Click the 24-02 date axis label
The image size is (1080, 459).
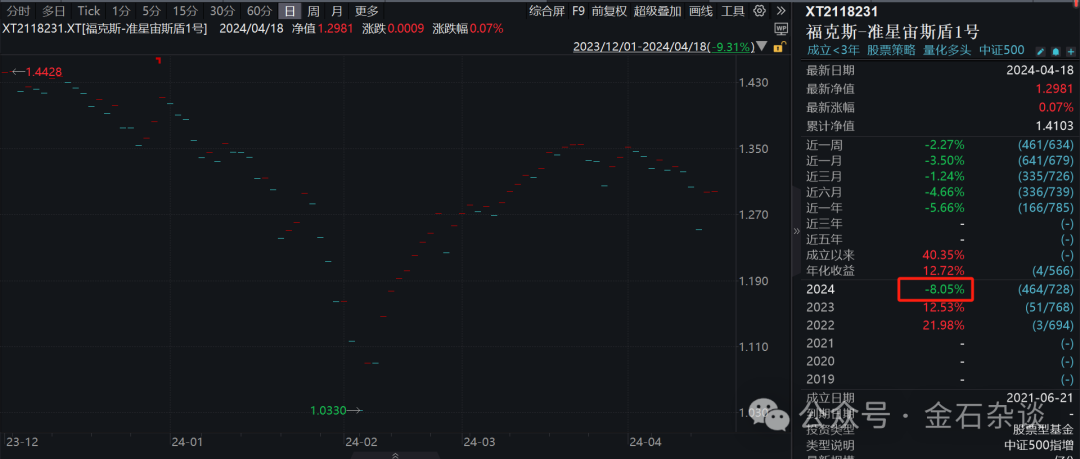pos(362,441)
